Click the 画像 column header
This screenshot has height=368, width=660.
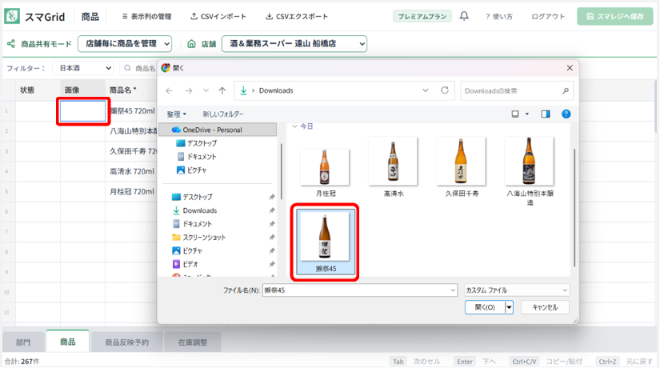[83, 90]
